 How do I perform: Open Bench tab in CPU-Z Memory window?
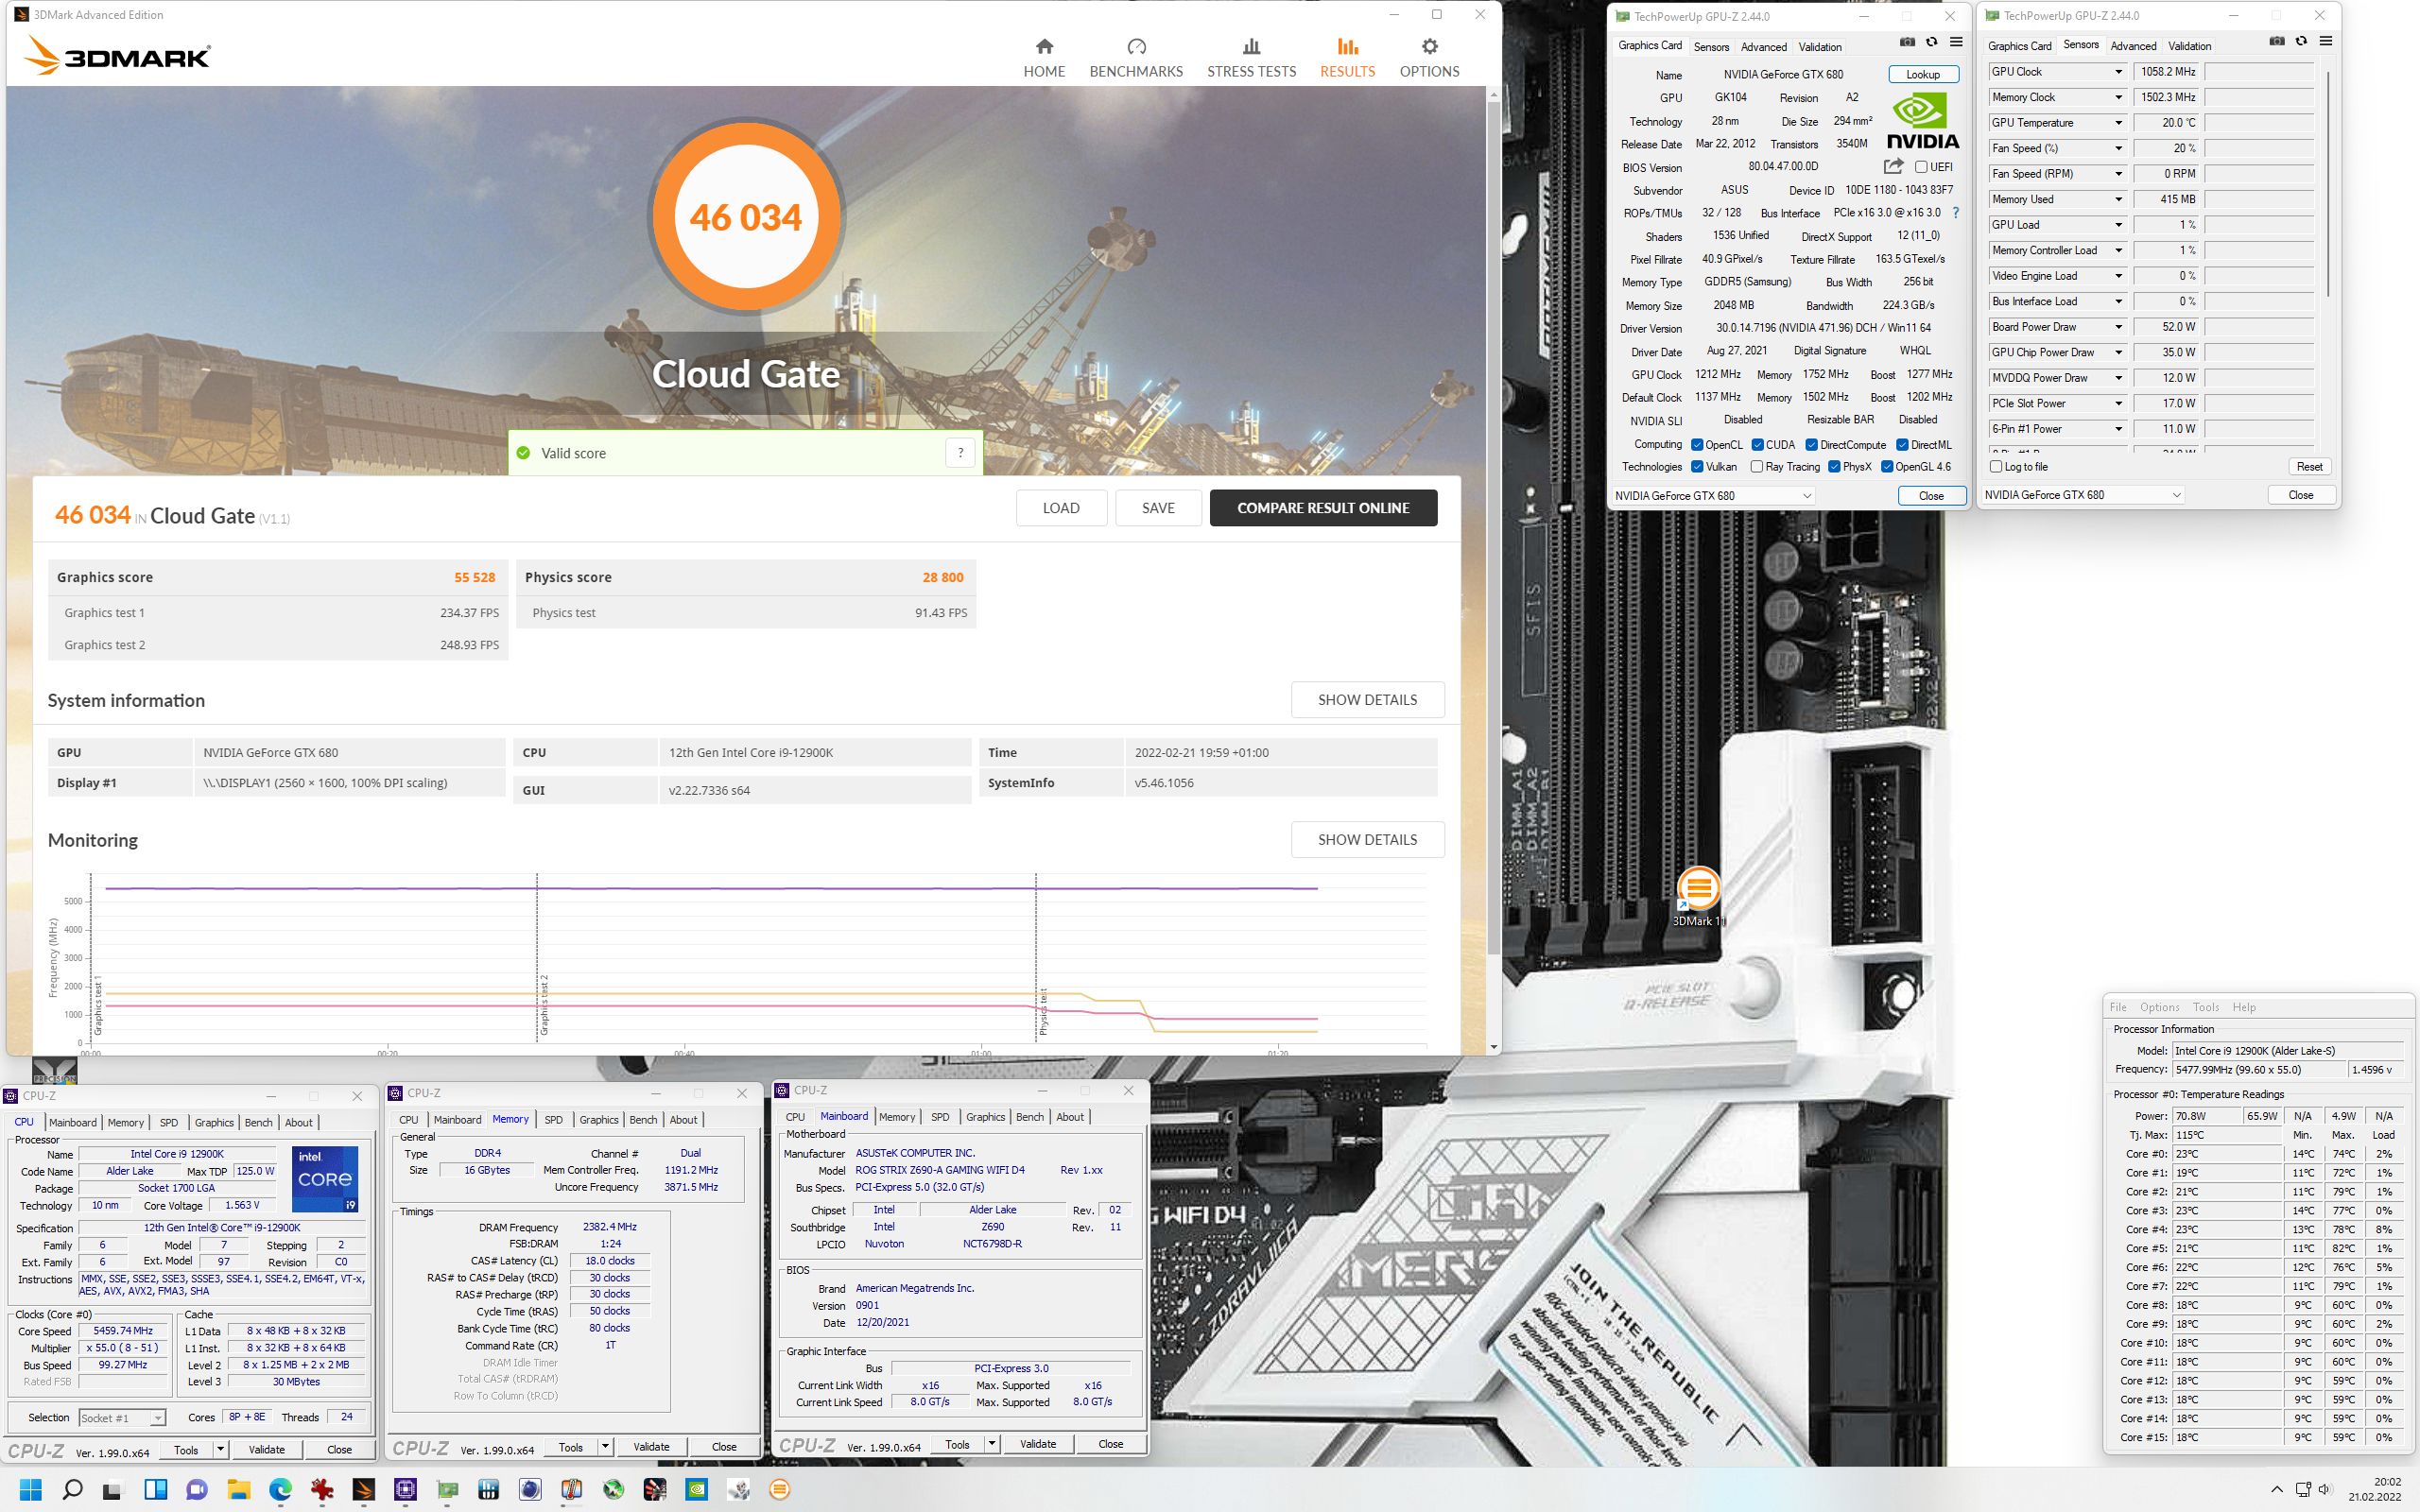coord(643,1120)
